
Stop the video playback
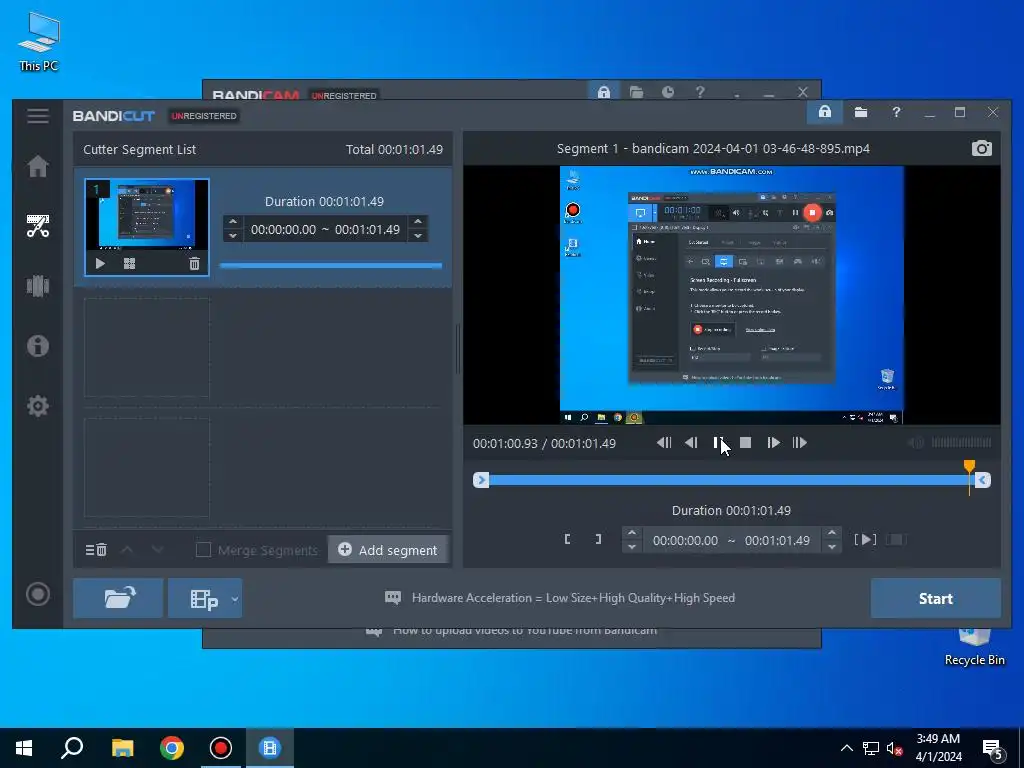pyautogui.click(x=745, y=443)
